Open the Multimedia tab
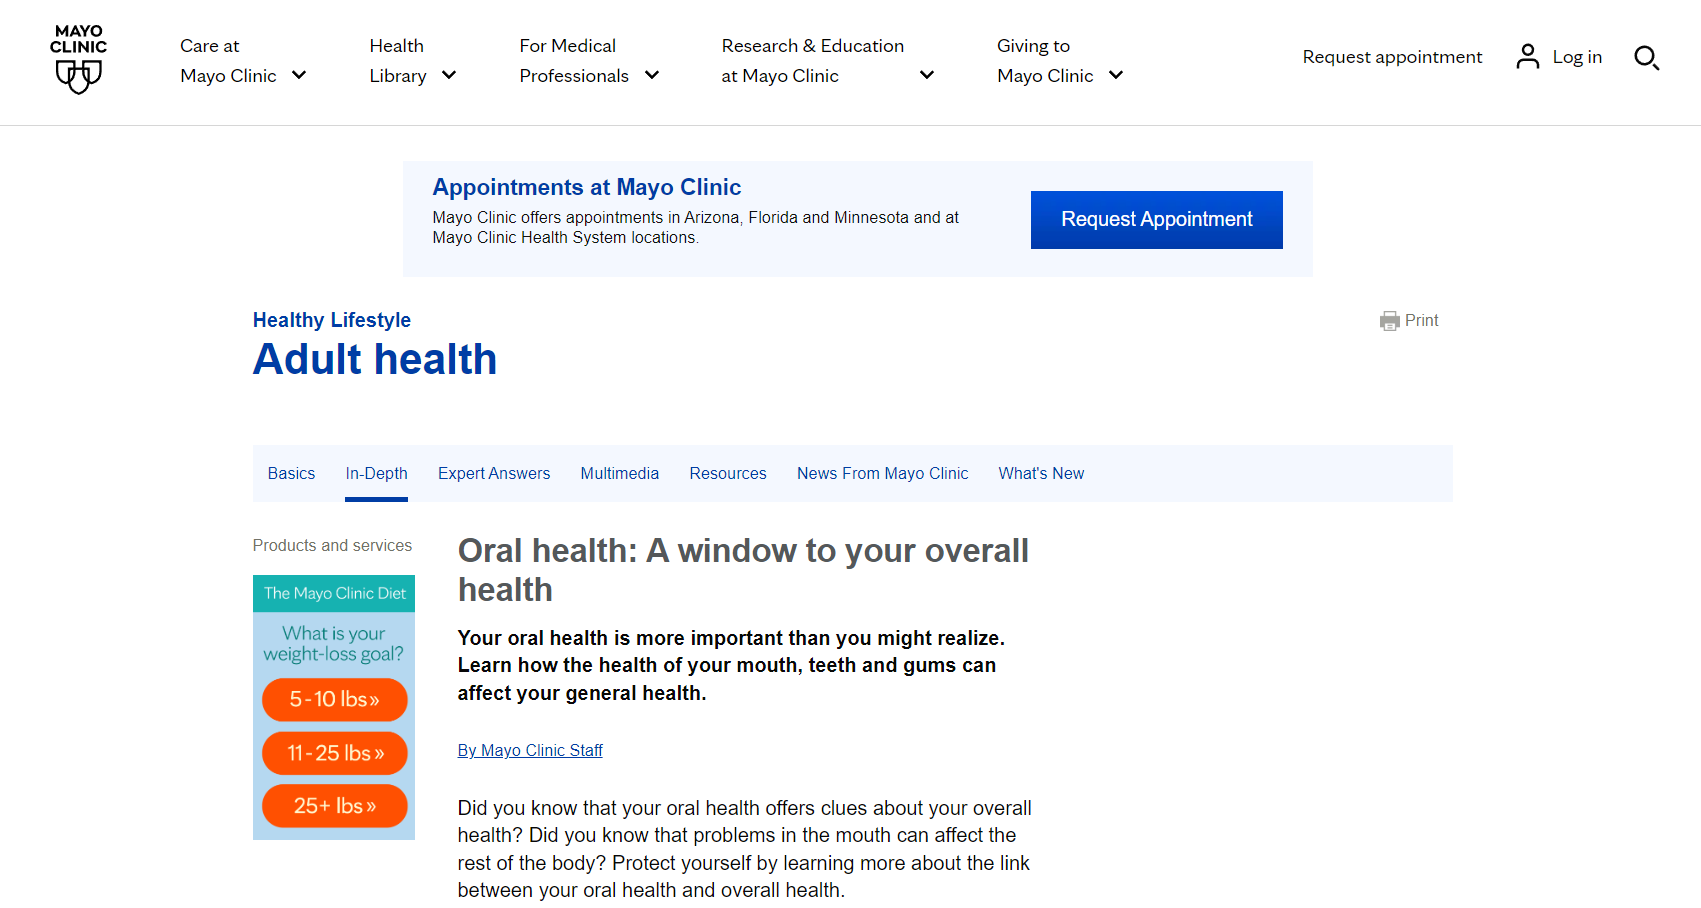This screenshot has width=1701, height=908. 620,473
